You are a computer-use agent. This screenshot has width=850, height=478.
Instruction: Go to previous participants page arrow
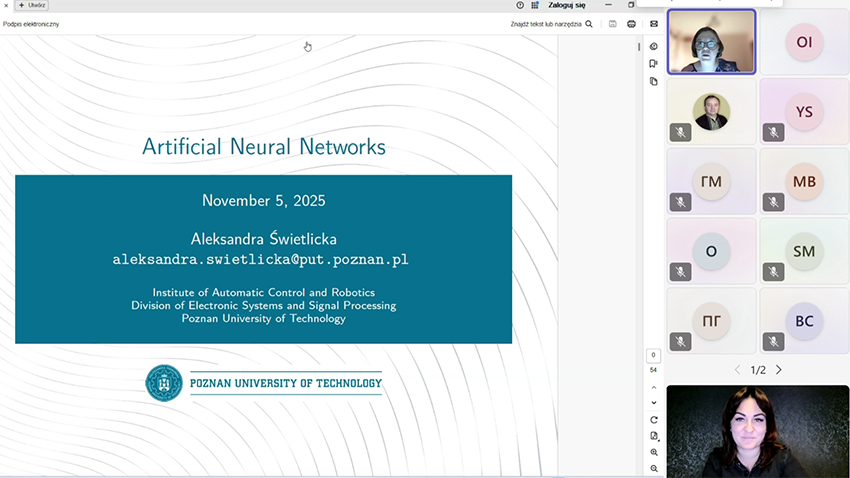(x=738, y=370)
